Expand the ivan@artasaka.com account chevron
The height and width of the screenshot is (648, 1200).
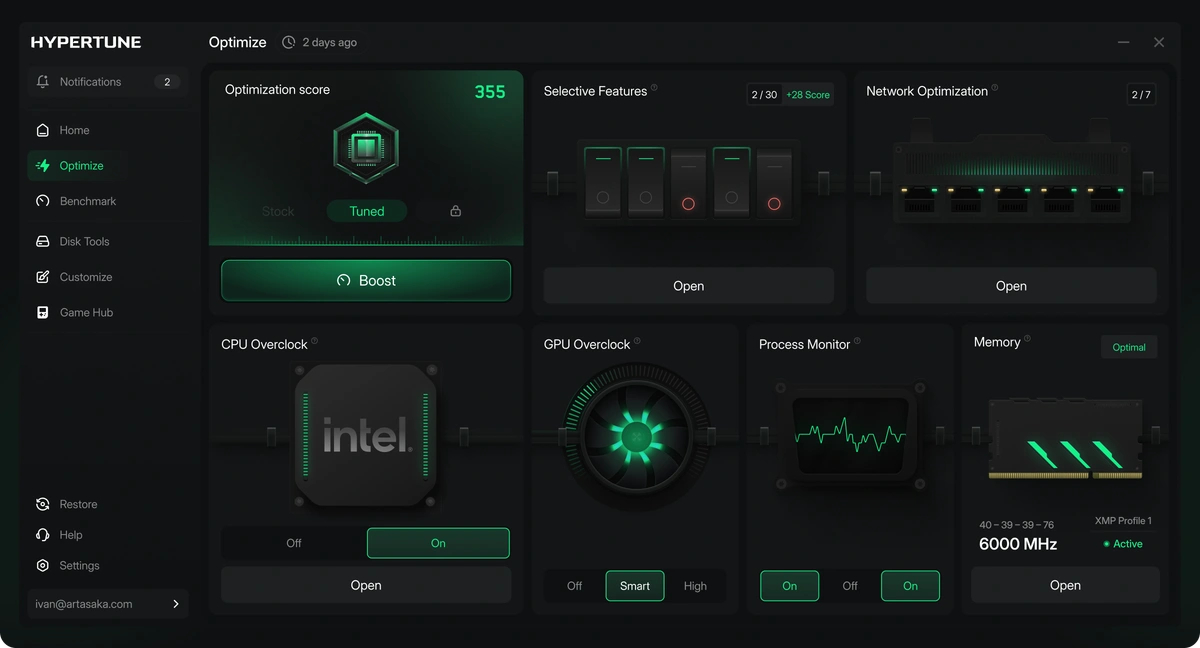tap(176, 604)
